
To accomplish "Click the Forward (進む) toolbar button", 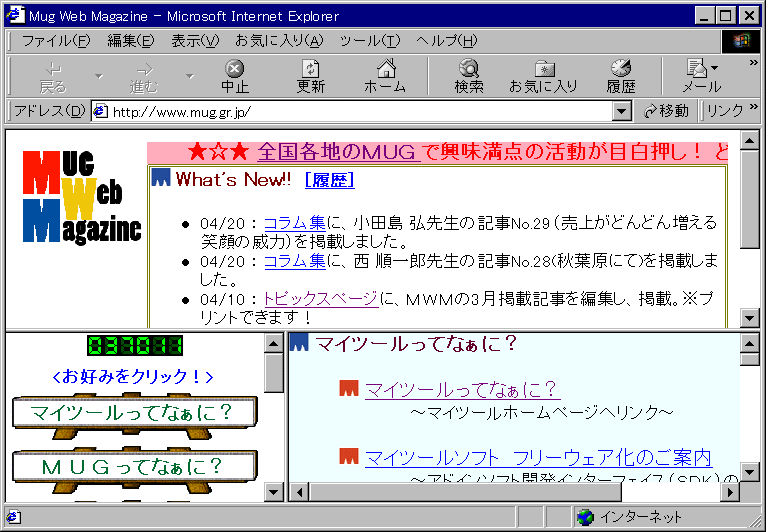I will click(x=144, y=77).
